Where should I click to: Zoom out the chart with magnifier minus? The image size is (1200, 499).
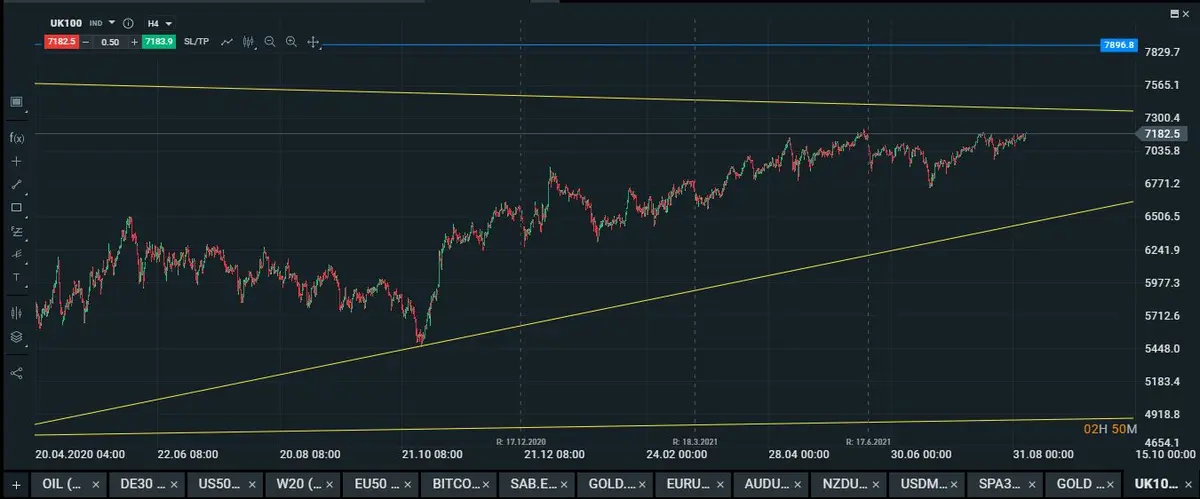pyautogui.click(x=270, y=42)
